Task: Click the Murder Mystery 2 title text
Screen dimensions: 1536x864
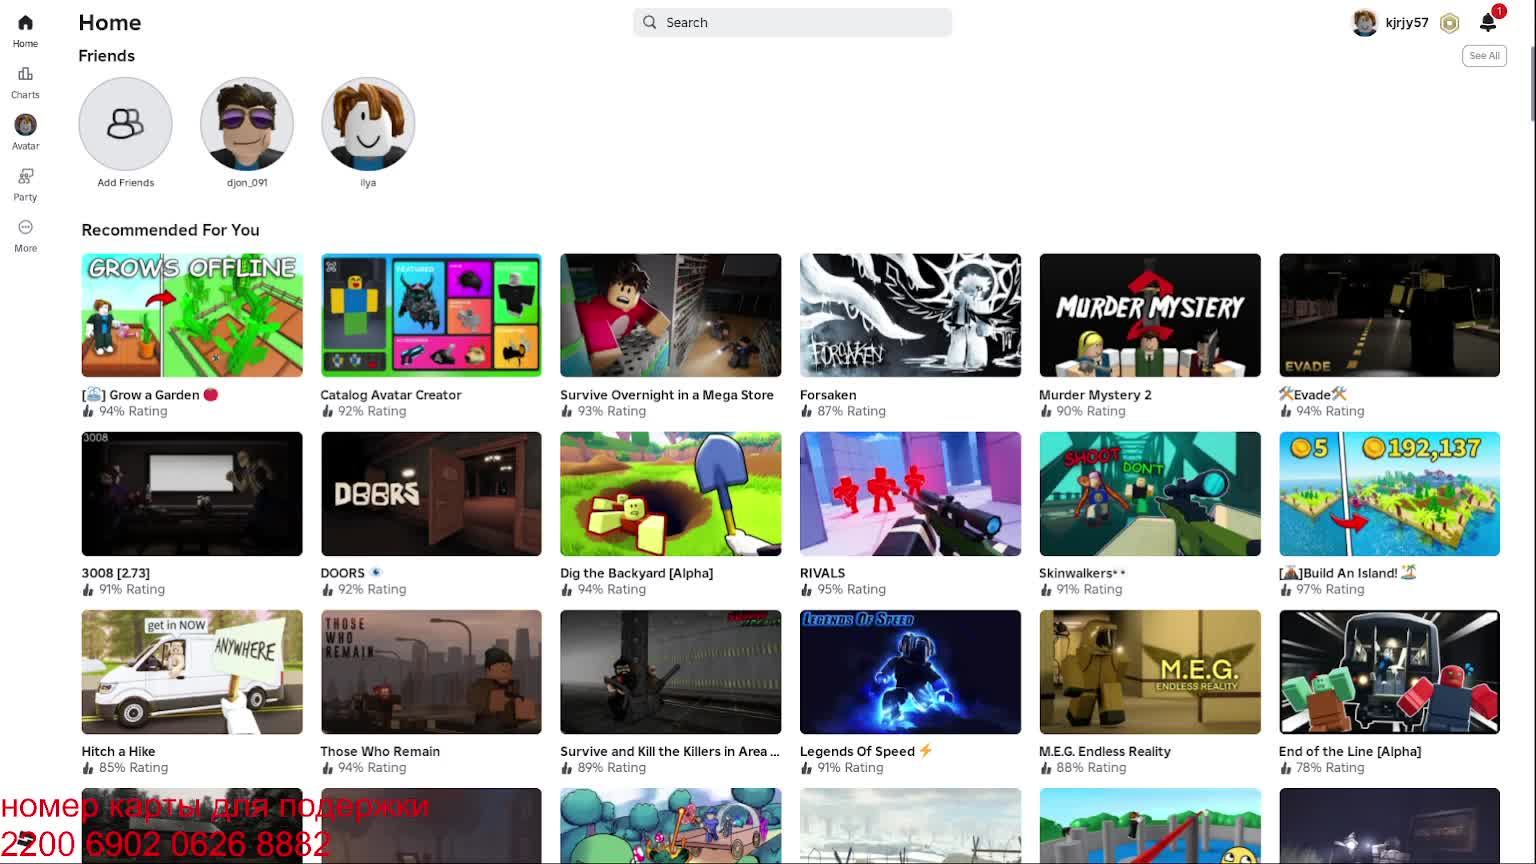Action: coord(1095,395)
